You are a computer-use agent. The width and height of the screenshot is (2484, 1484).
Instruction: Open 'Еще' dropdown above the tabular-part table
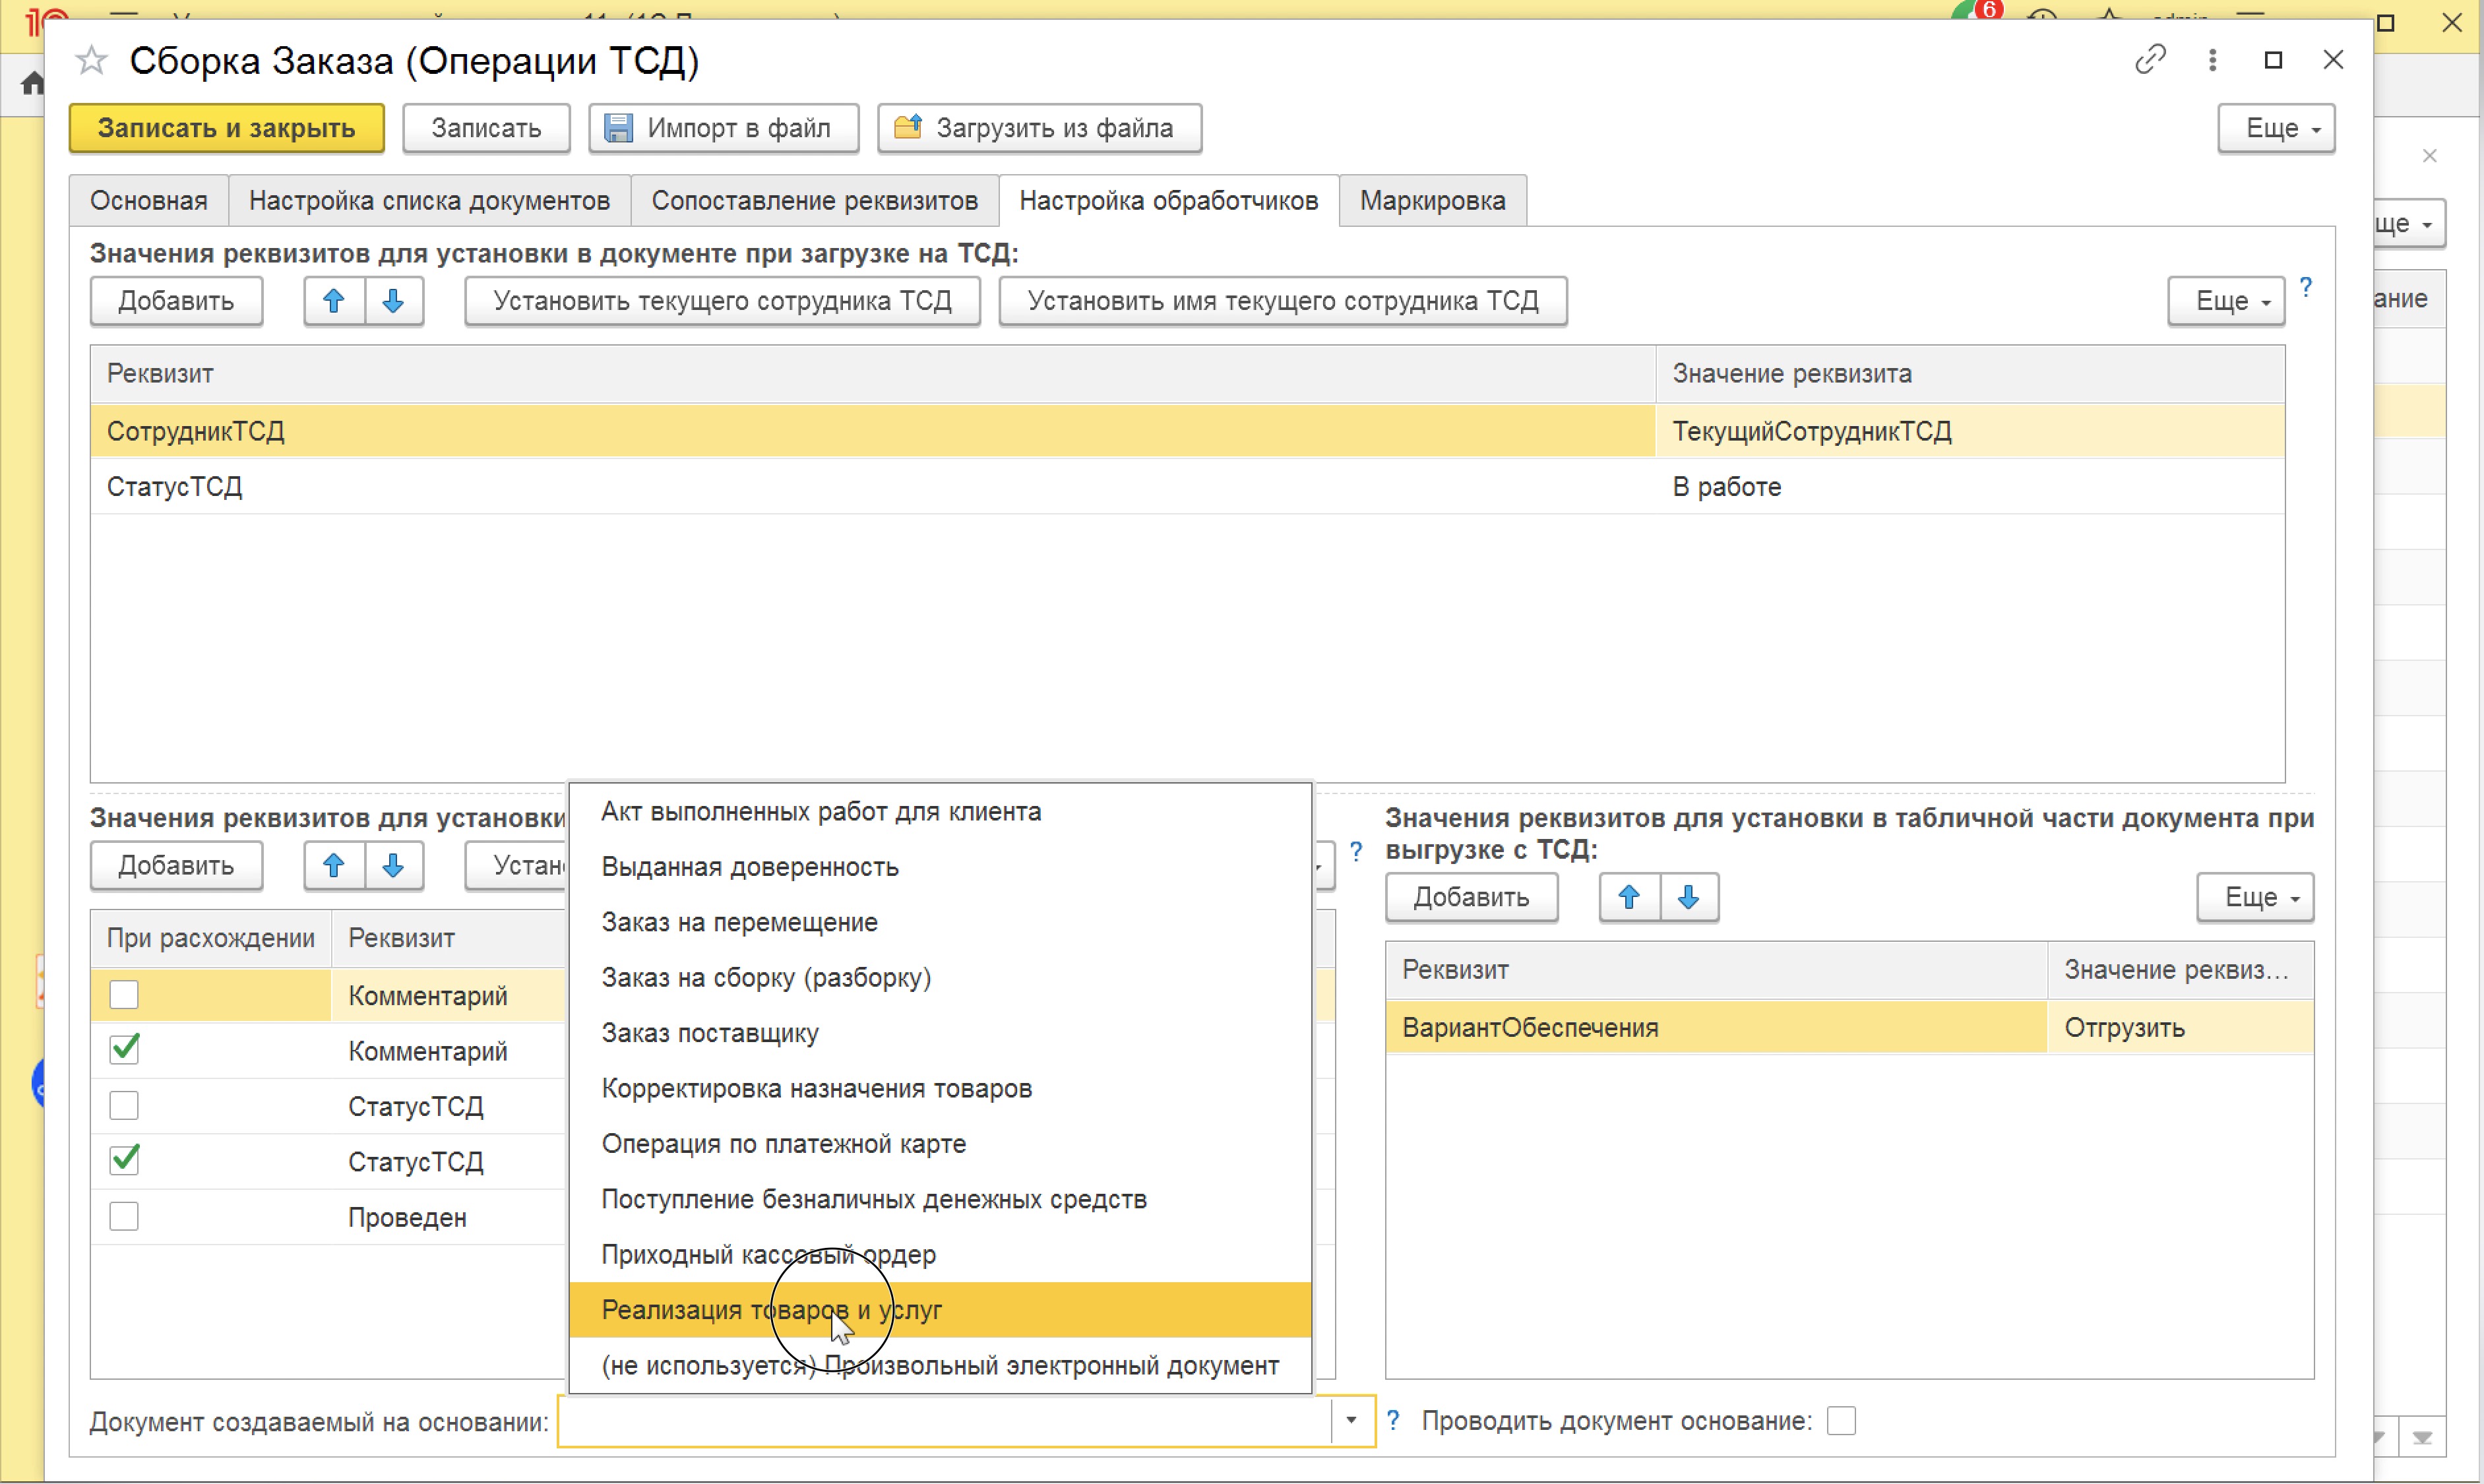tap(2255, 897)
